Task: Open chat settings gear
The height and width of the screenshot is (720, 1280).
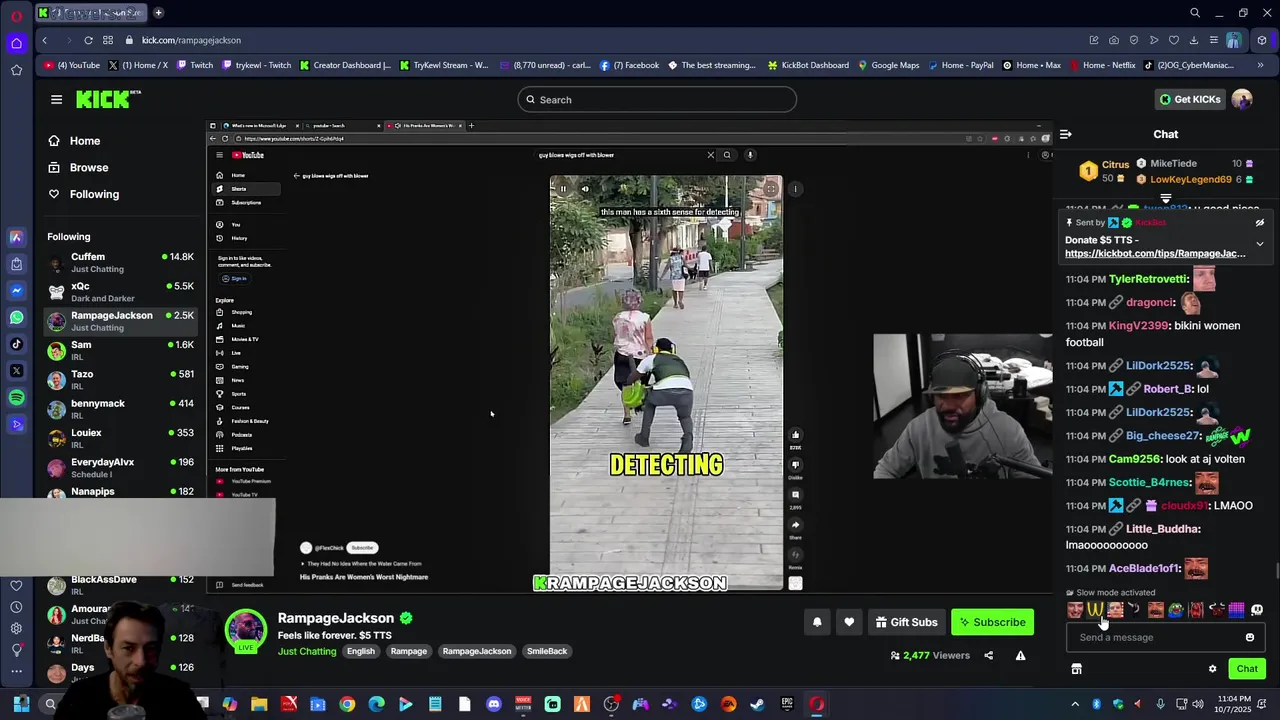Action: coord(1212,669)
